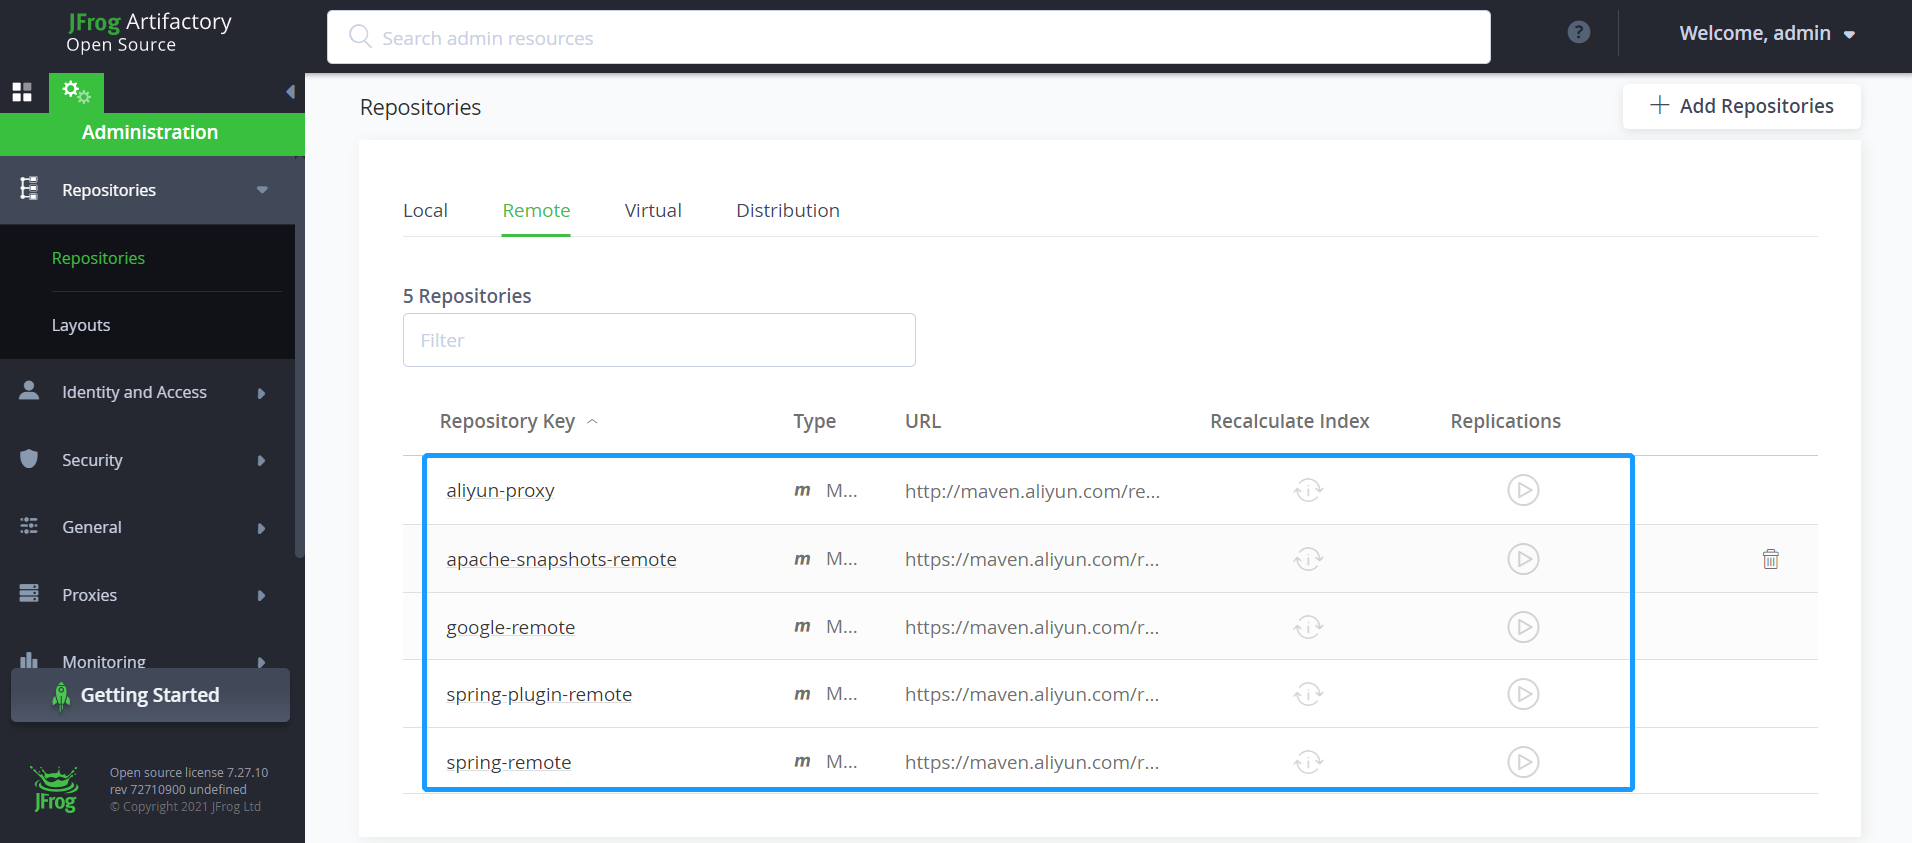The height and width of the screenshot is (843, 1912).
Task: Click the Type column header
Action: (814, 421)
